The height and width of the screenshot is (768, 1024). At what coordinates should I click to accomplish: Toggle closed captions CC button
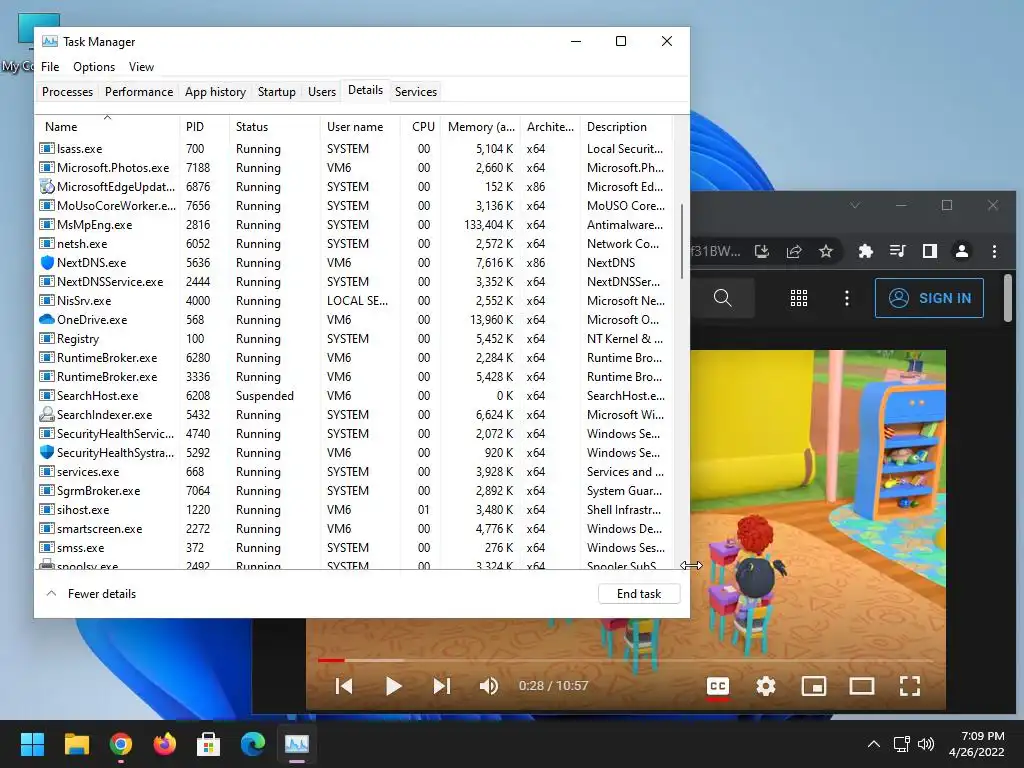click(718, 686)
